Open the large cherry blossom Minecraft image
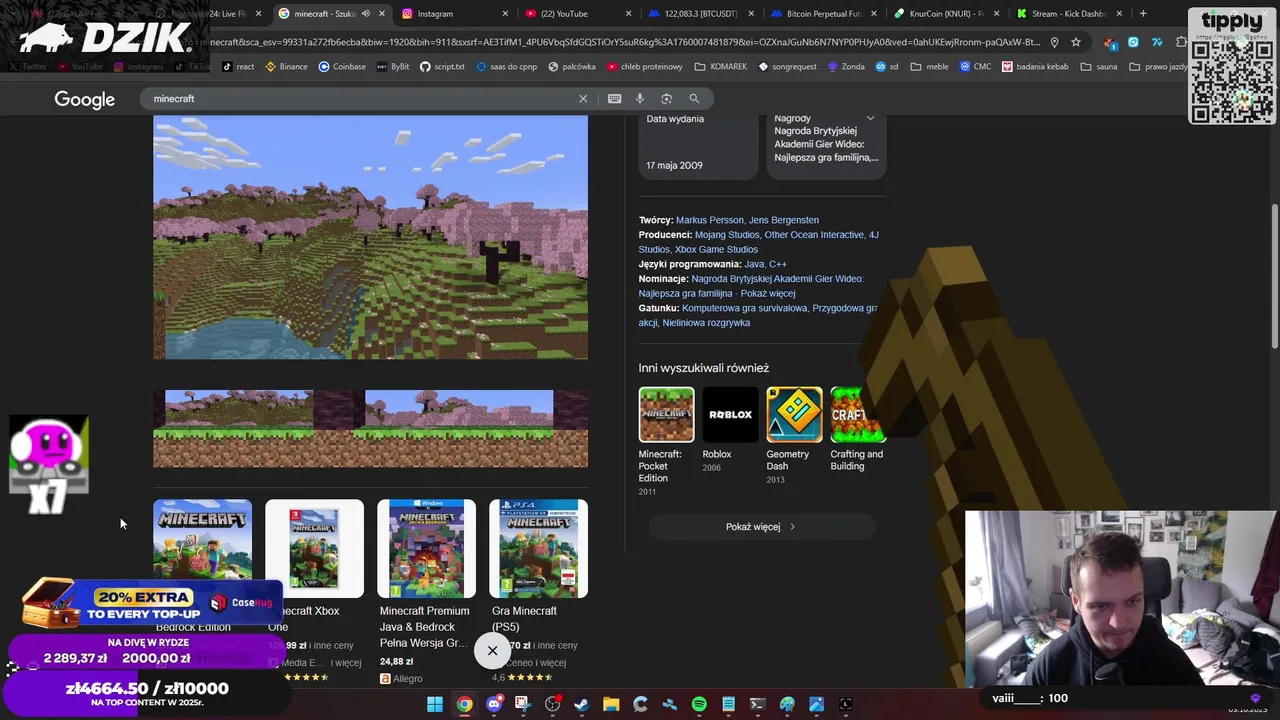Image resolution: width=1280 pixels, height=720 pixels. pos(370,237)
